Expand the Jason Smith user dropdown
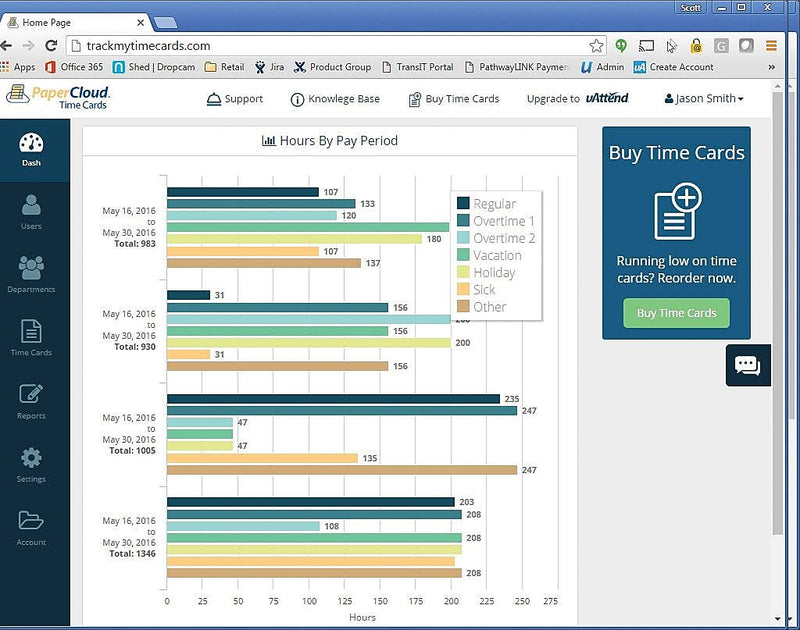Screen dimensions: 800x630 click(704, 98)
